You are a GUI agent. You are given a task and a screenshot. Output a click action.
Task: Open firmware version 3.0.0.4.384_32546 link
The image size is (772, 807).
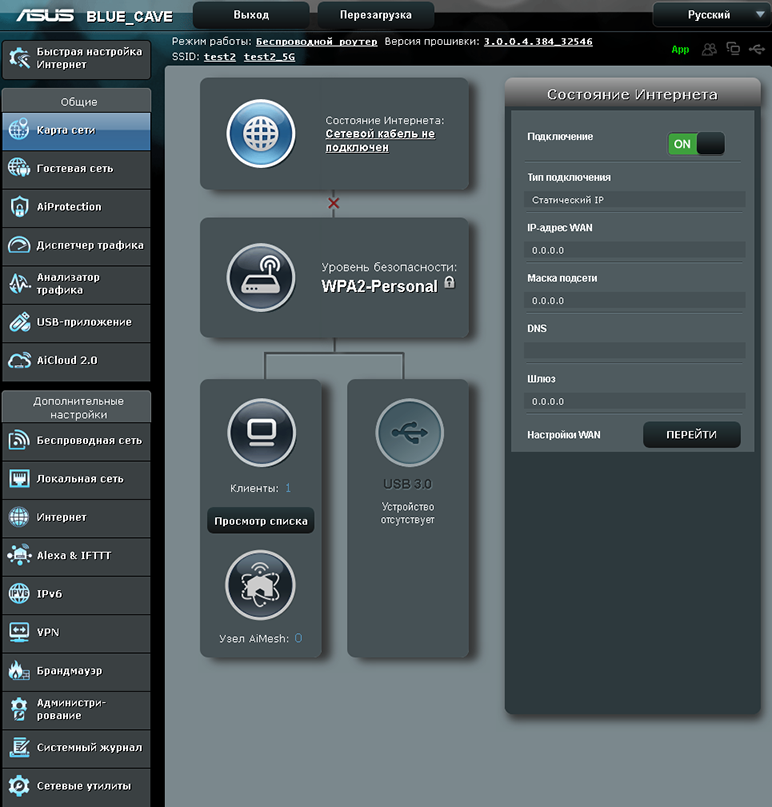pyautogui.click(x=538, y=42)
